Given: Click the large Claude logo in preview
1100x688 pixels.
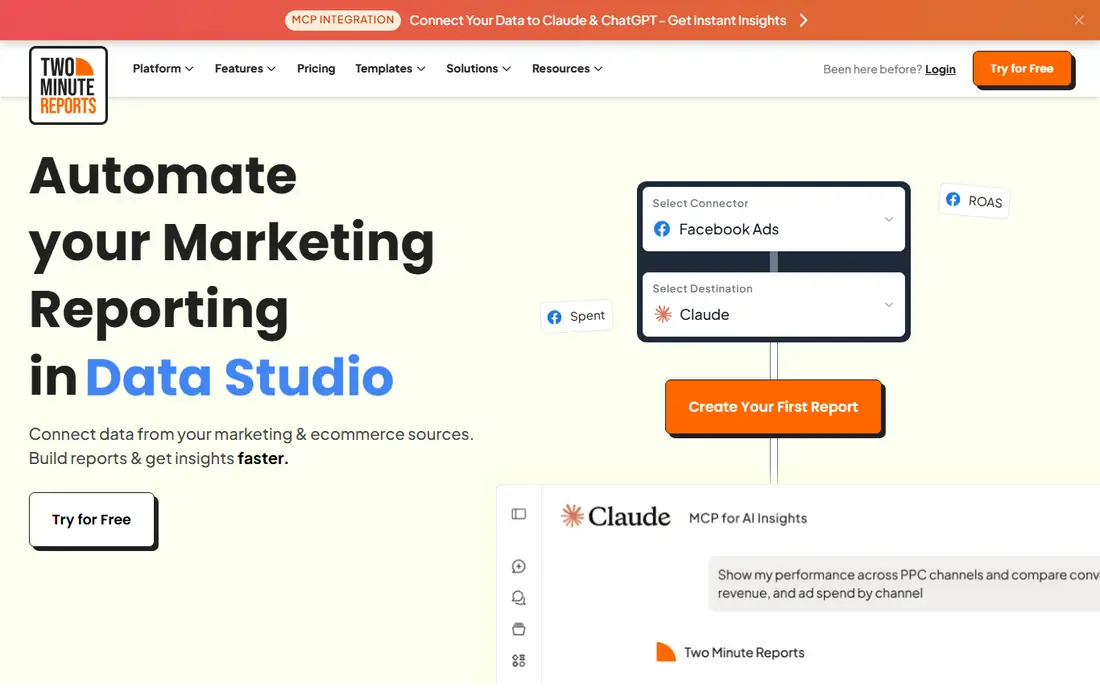Looking at the screenshot, I should pos(615,516).
